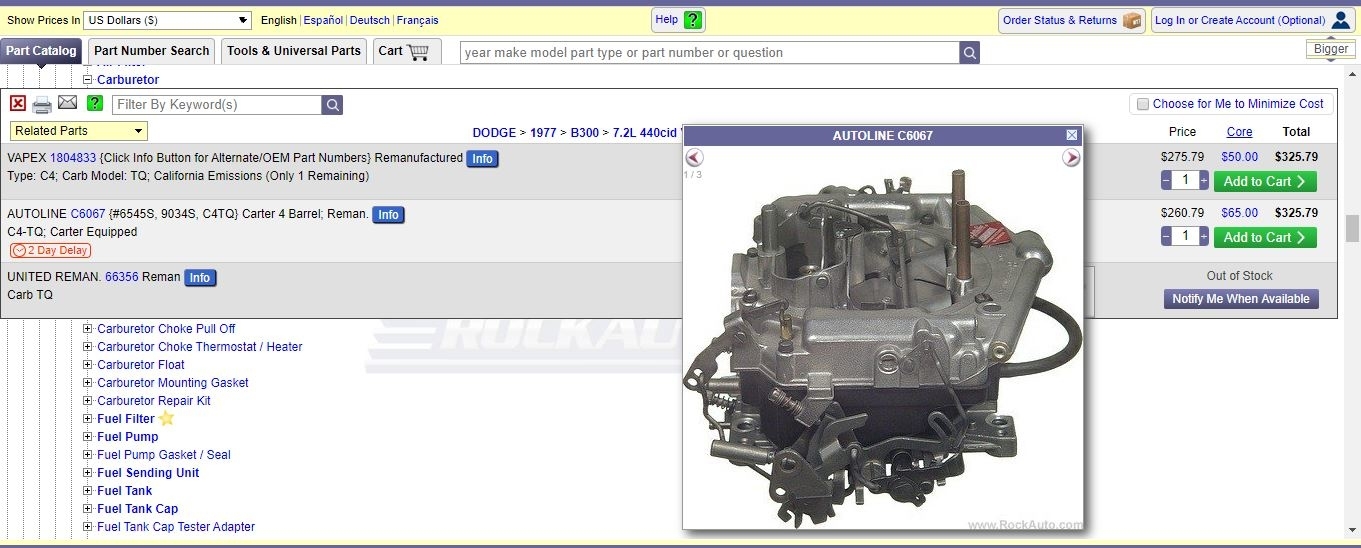This screenshot has width=1361, height=548.
Task: Expand the Fuel Pump category
Action: coord(88,437)
